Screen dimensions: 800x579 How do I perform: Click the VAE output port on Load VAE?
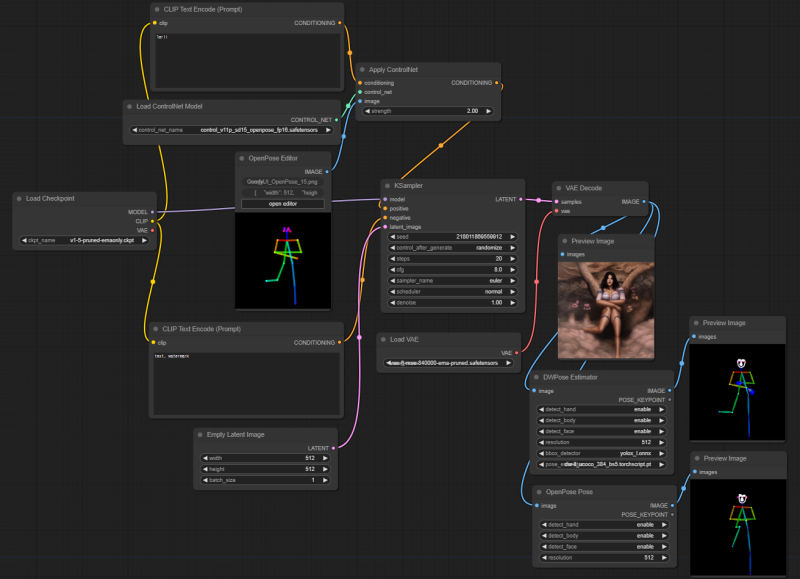[x=516, y=353]
